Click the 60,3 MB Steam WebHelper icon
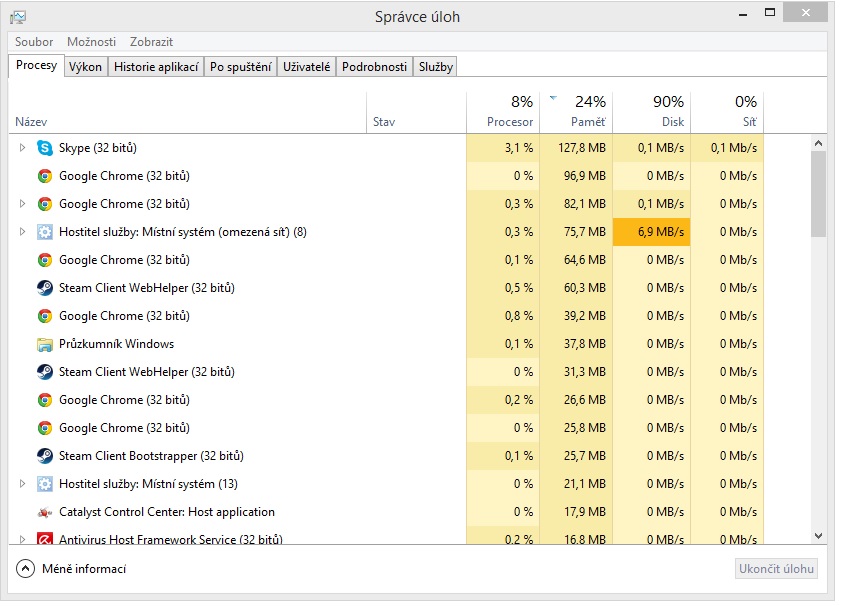Screen dimensions: 842x606 45,288
